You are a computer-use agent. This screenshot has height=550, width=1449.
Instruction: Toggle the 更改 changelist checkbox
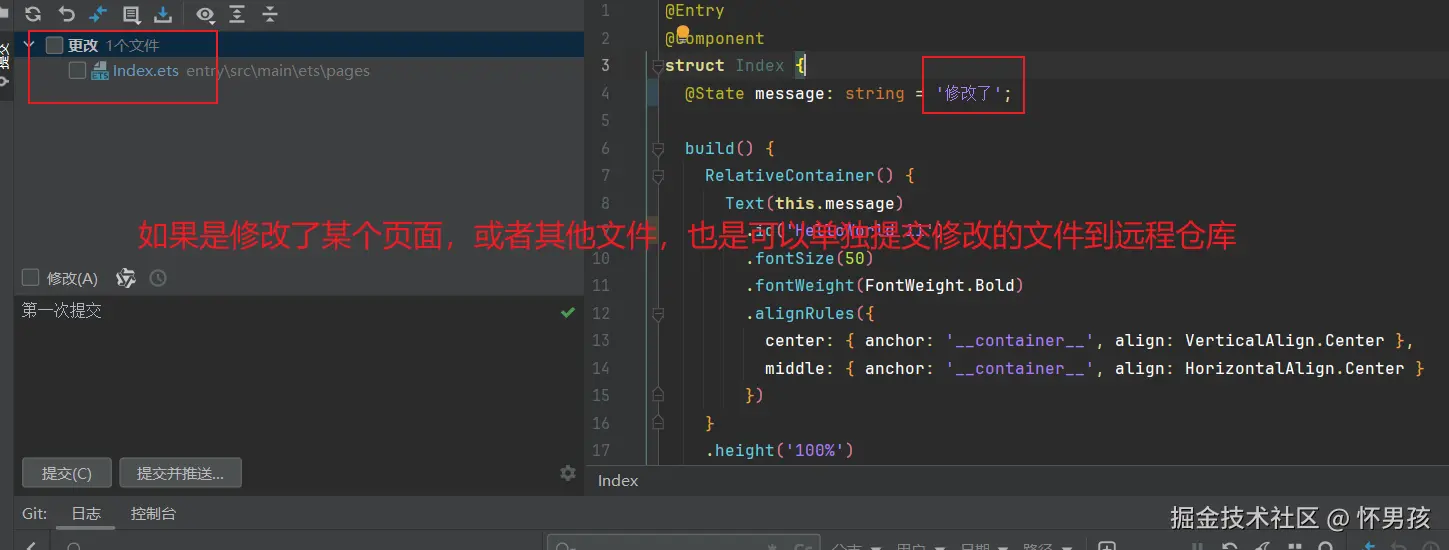click(54, 45)
